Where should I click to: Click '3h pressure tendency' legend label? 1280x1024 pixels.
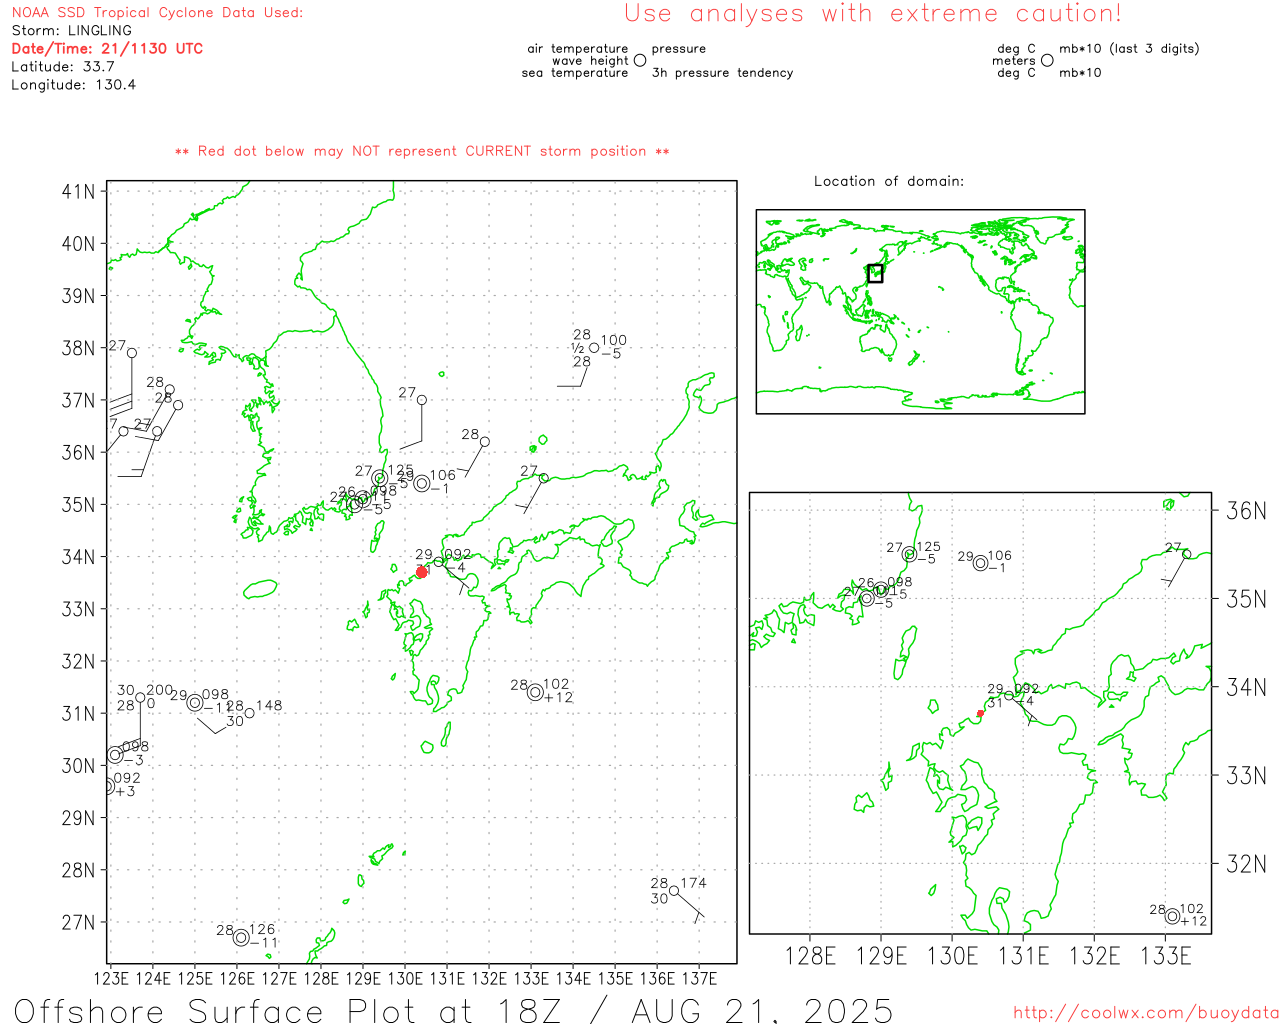coord(722,73)
